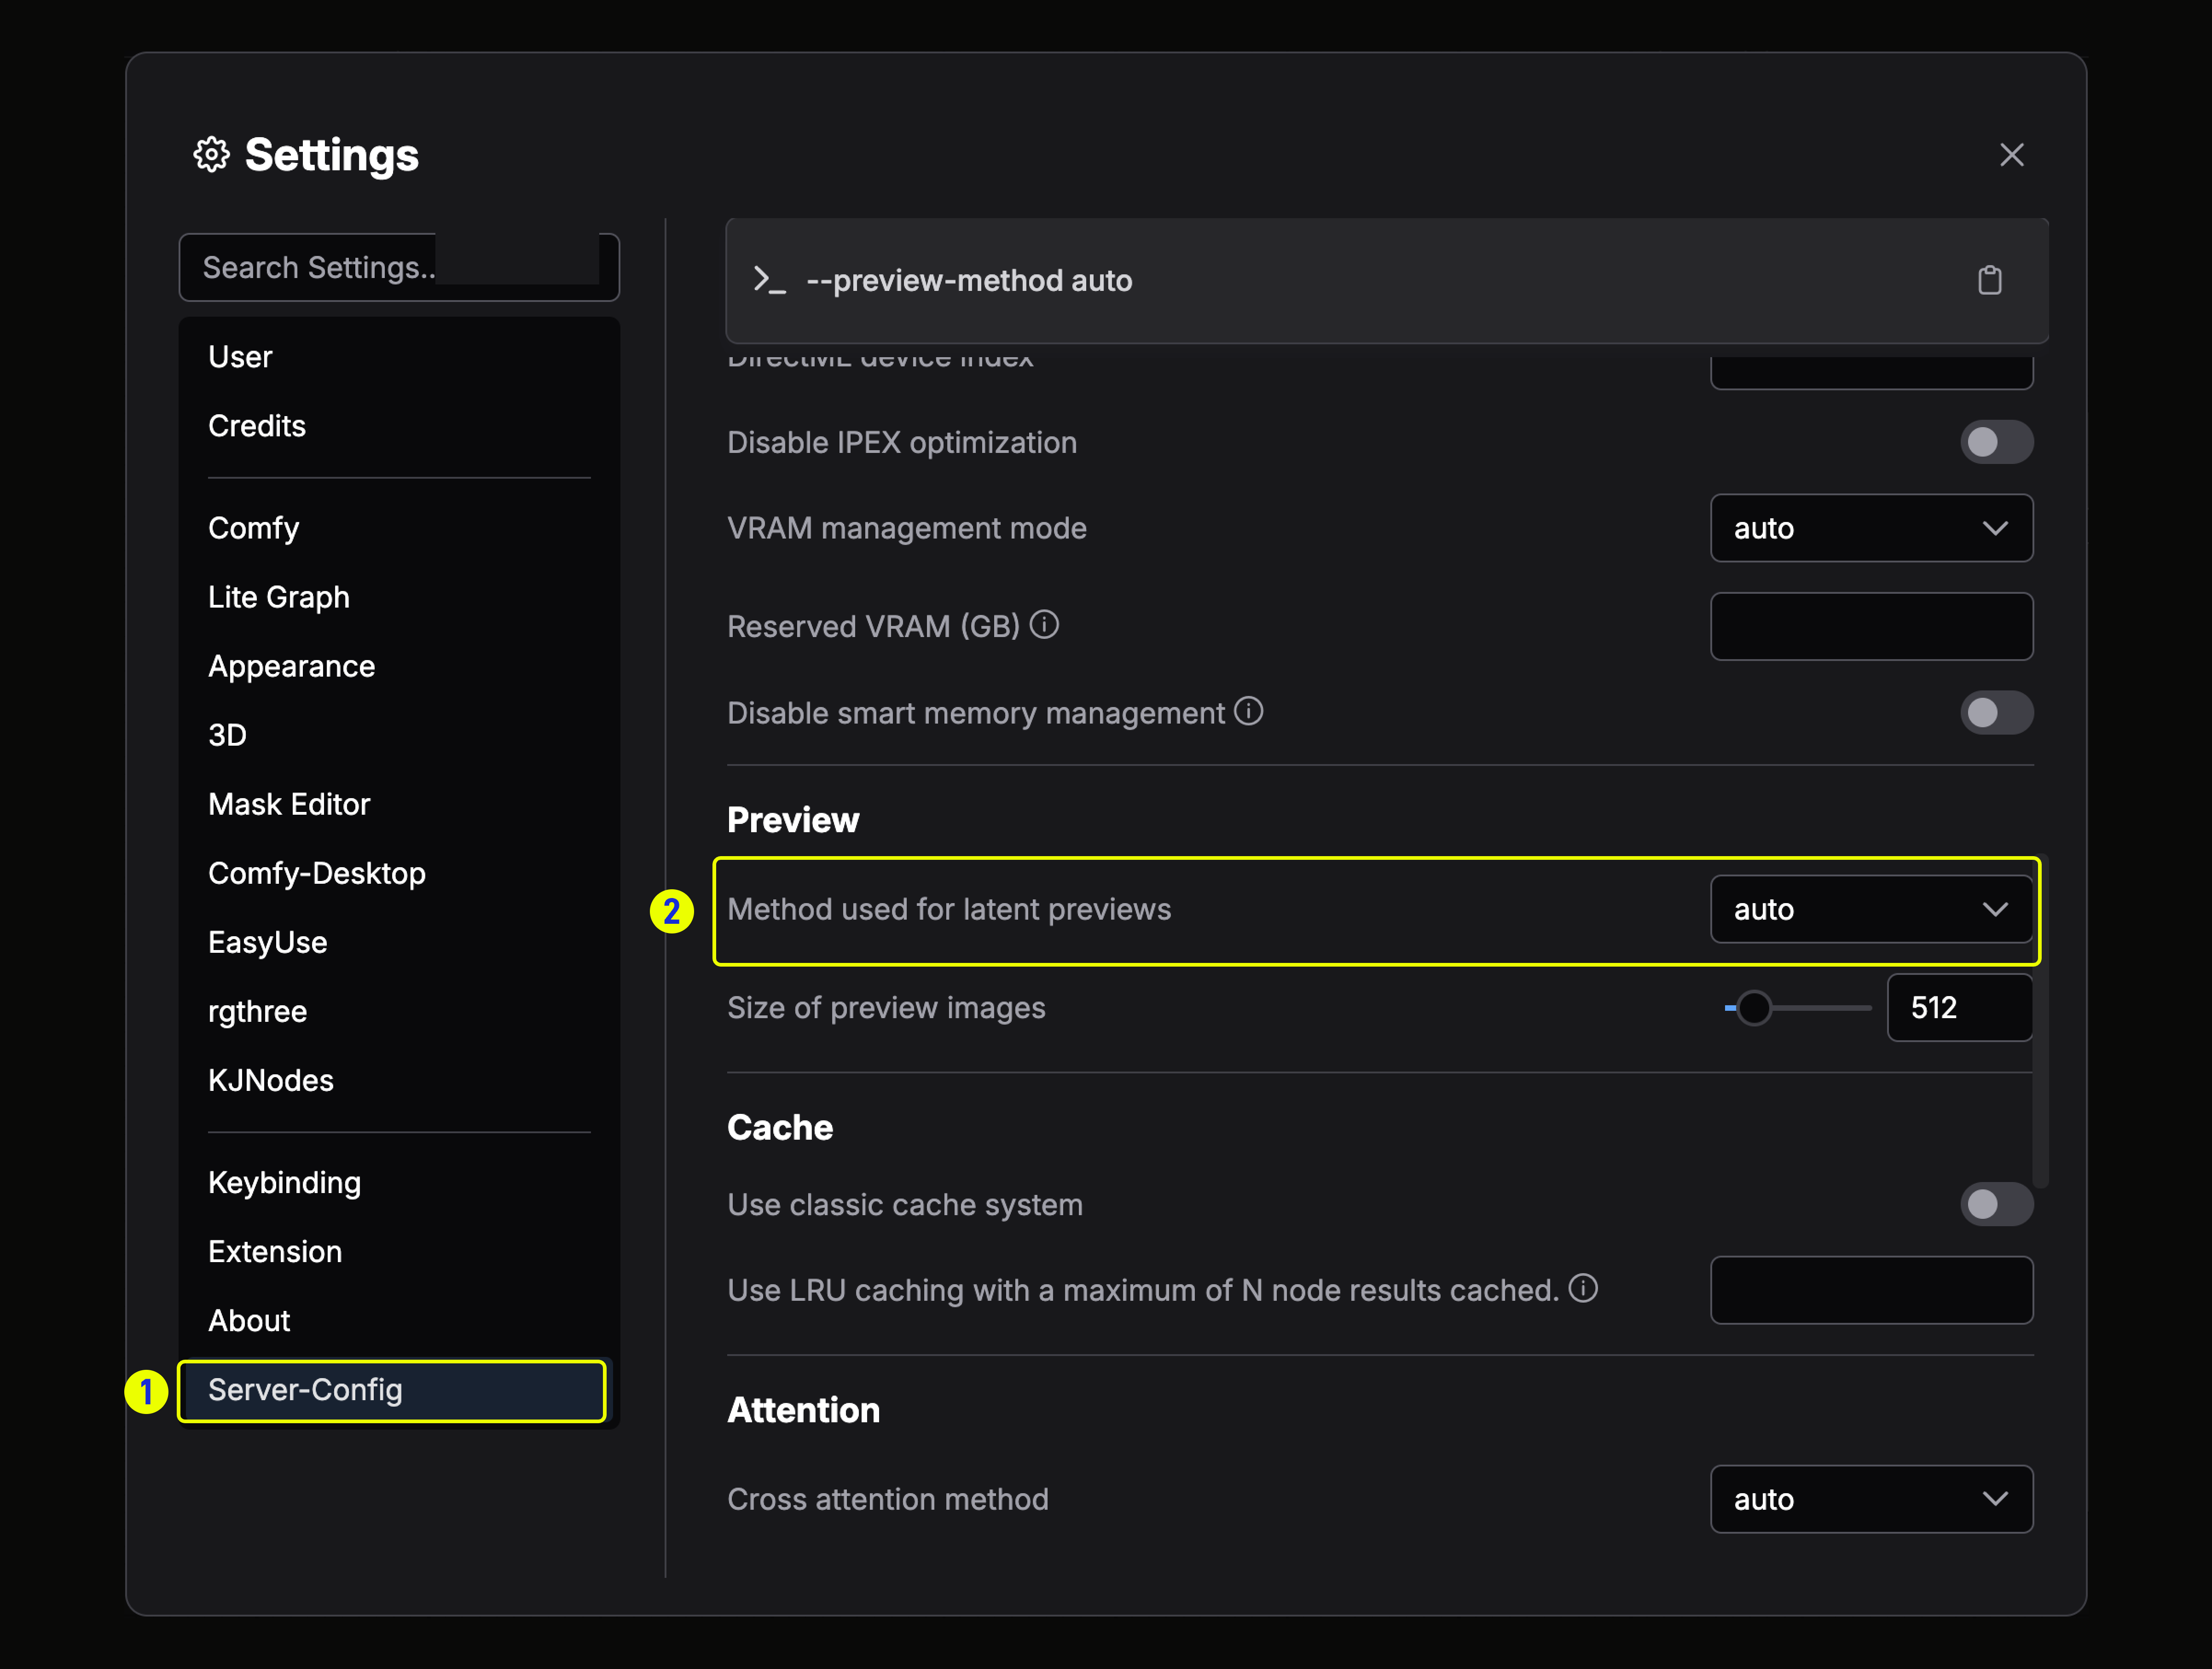Image resolution: width=2212 pixels, height=1669 pixels.
Task: Click info icon next to LRU caching
Action: (1583, 1288)
